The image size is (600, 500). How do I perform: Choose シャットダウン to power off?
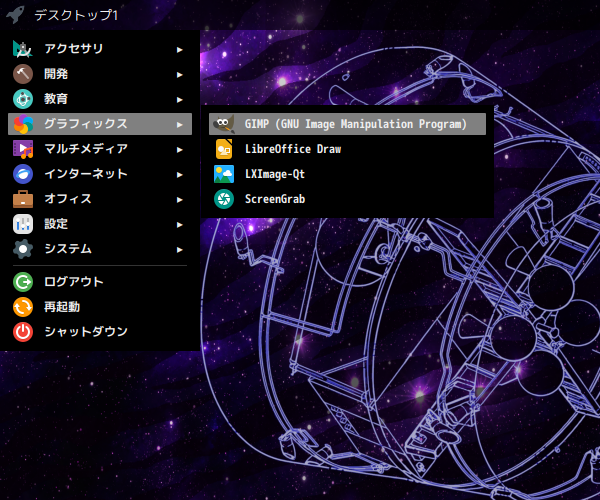pyautogui.click(x=100, y=332)
